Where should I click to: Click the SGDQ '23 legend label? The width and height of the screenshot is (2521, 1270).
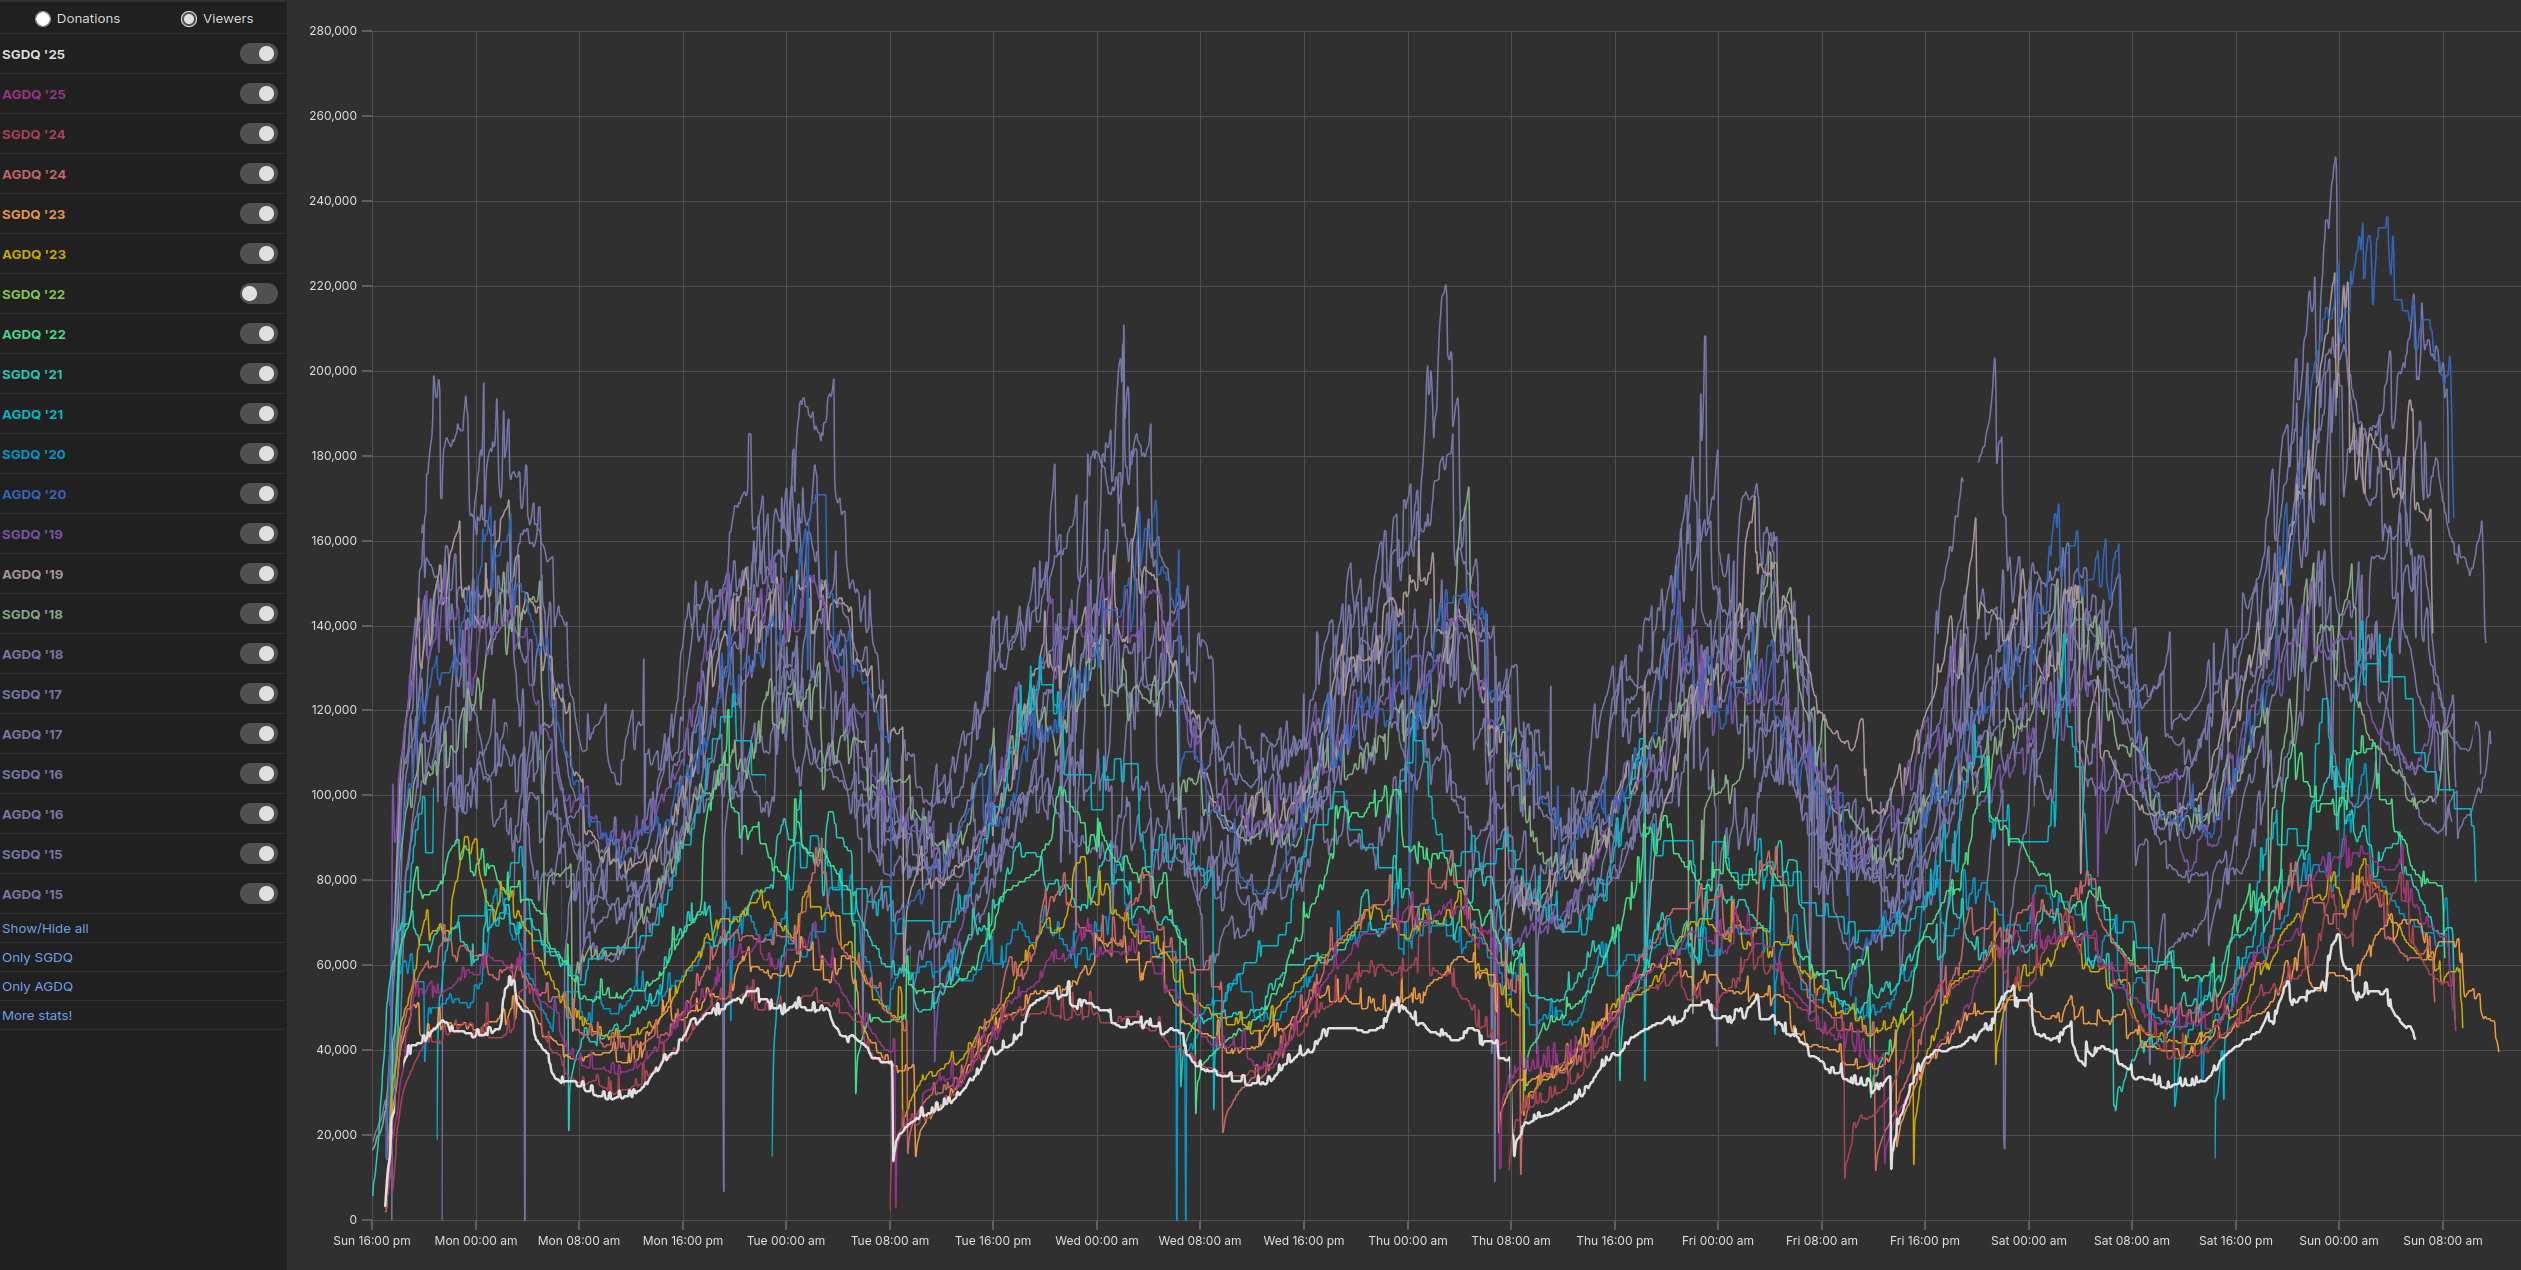[x=33, y=215]
